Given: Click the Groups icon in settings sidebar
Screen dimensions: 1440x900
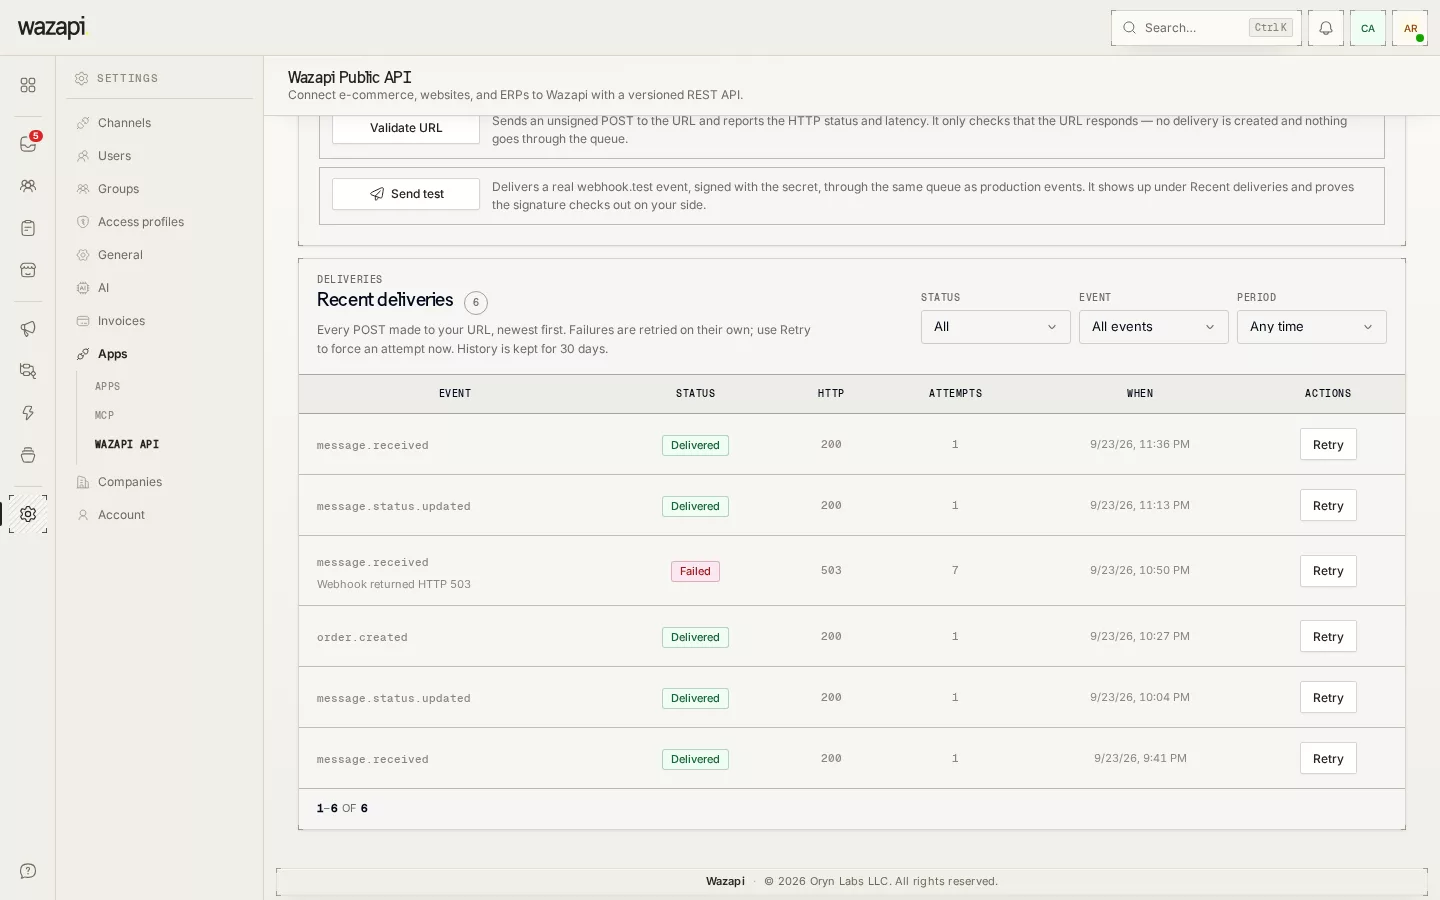Looking at the screenshot, I should 83,189.
